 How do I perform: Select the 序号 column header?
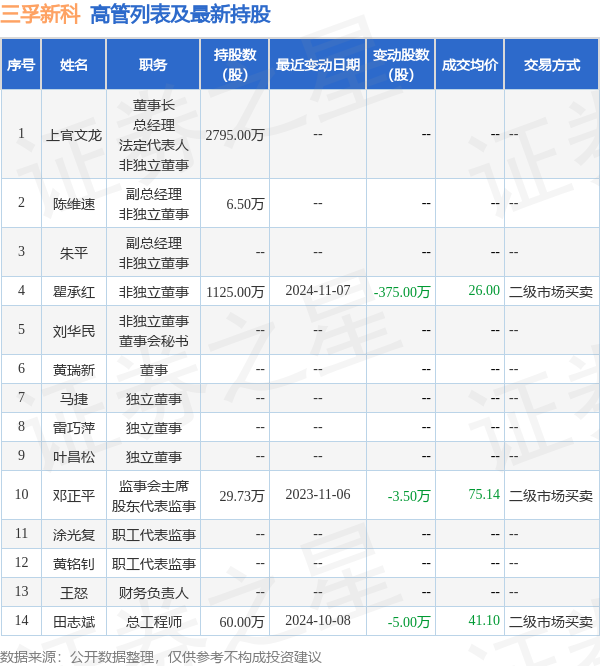coord(21,65)
